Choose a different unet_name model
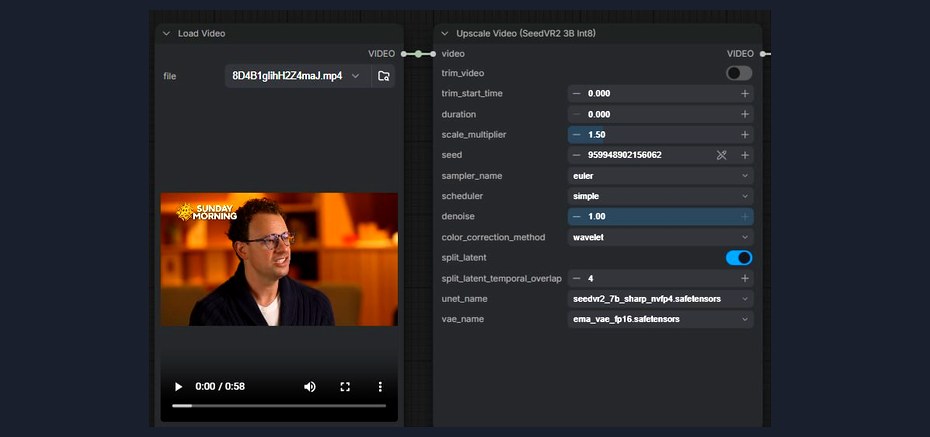930x437 pixels. [x=661, y=299]
